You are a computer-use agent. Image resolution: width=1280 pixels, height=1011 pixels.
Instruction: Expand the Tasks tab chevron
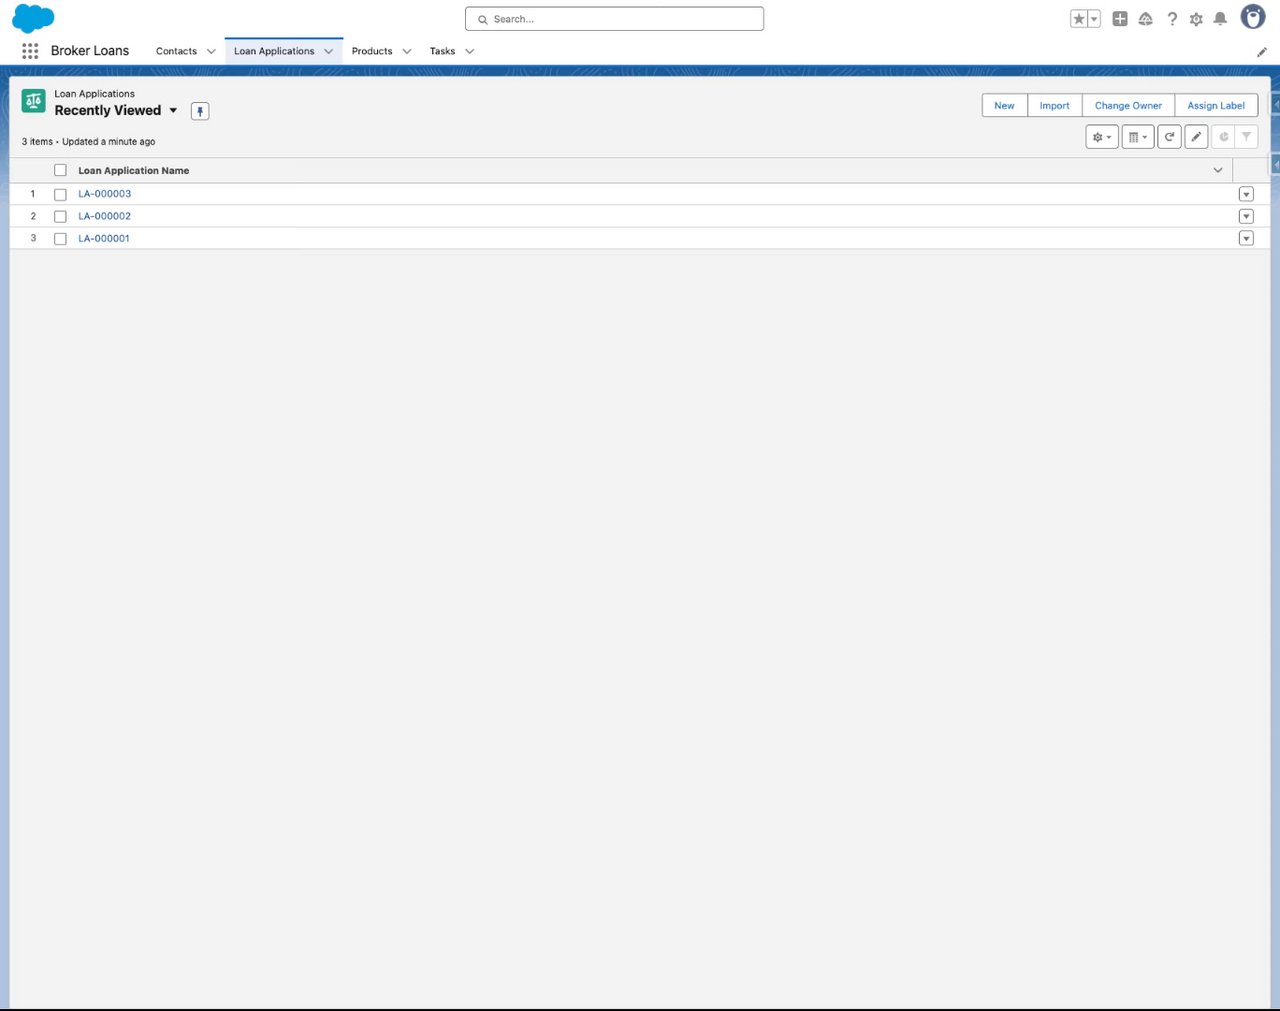point(470,51)
